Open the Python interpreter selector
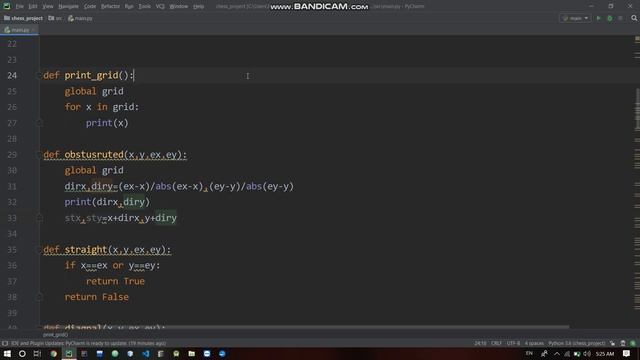 (x=576, y=344)
